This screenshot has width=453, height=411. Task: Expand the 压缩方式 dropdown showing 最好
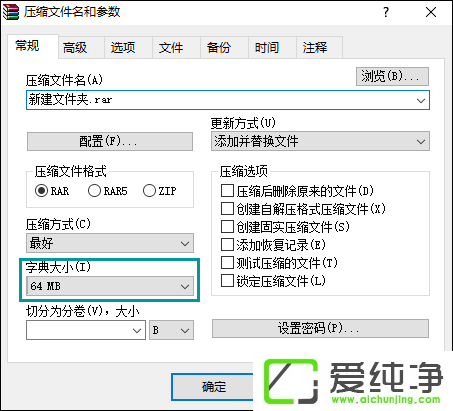(x=110, y=243)
